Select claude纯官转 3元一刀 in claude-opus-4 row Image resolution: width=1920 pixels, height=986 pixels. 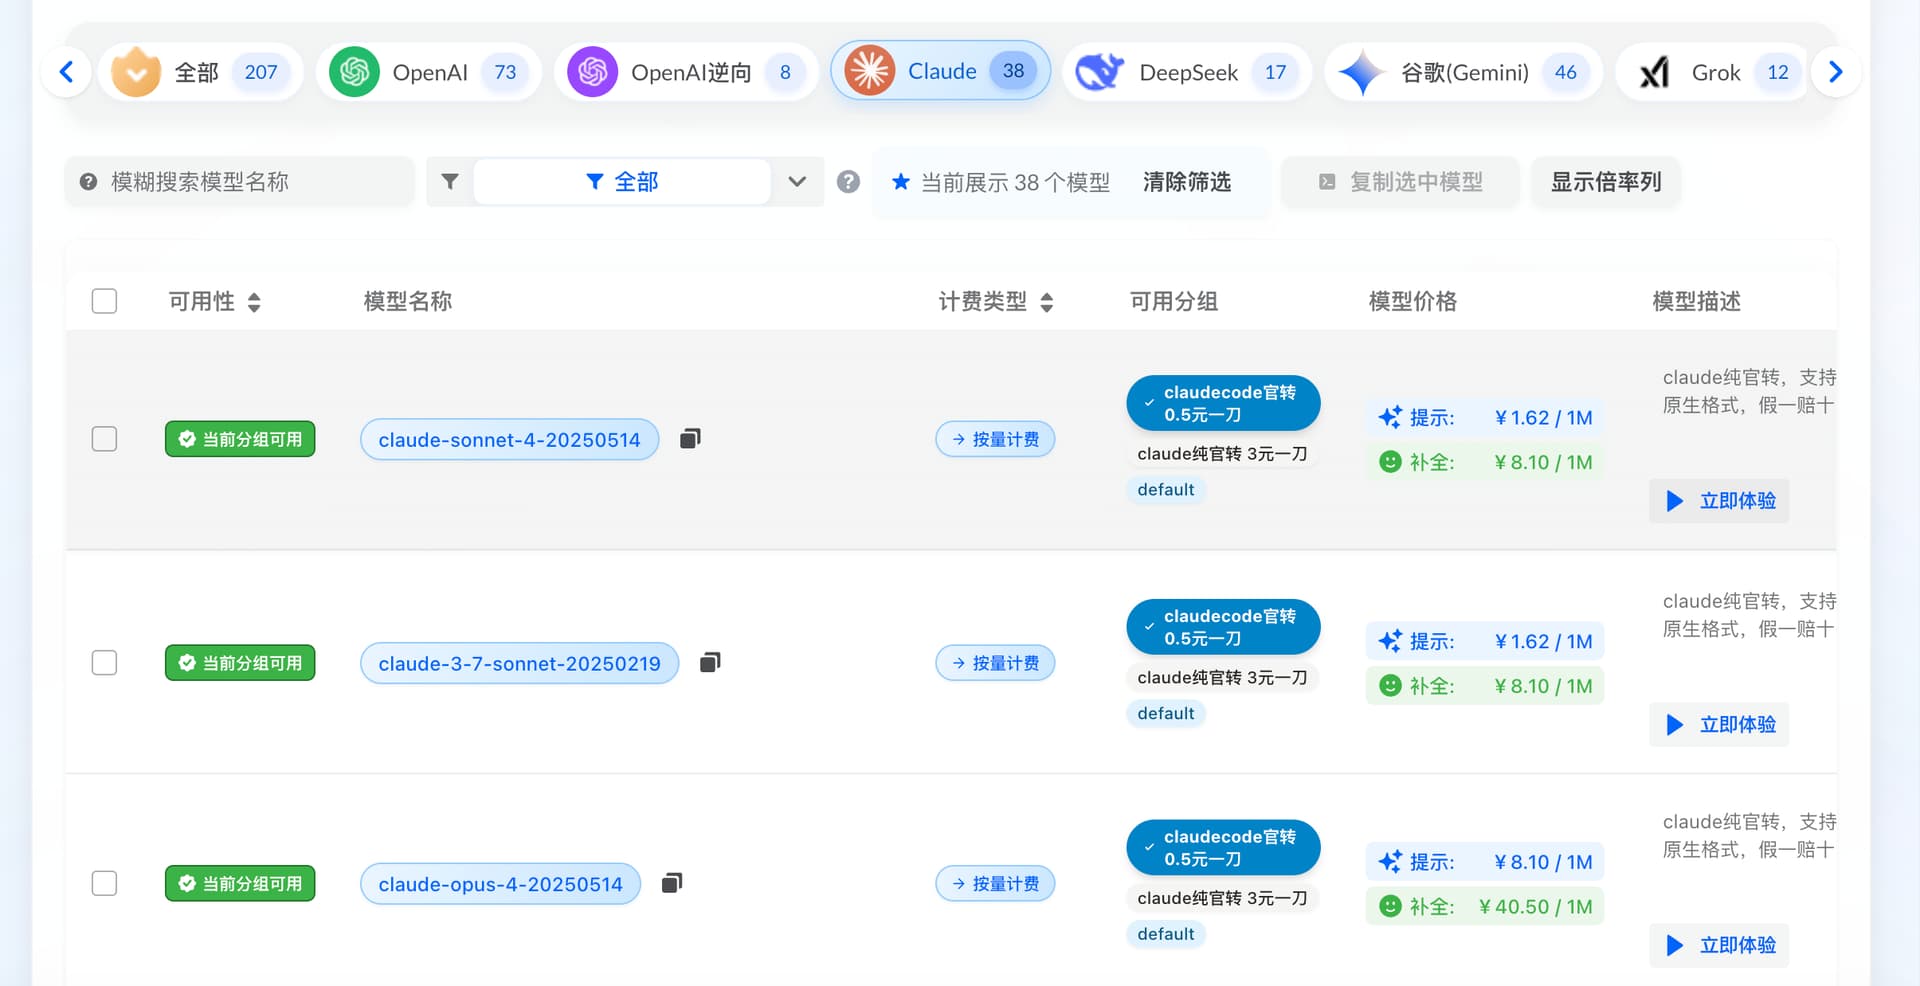point(1222,898)
